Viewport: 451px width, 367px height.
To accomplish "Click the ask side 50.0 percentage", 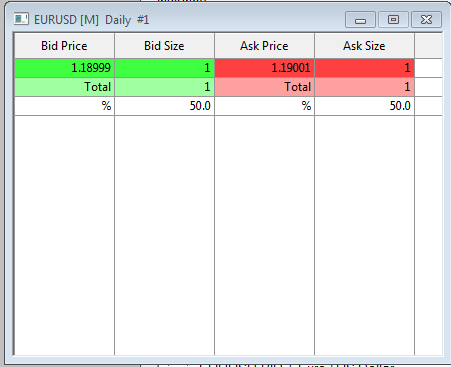I will (364, 106).
